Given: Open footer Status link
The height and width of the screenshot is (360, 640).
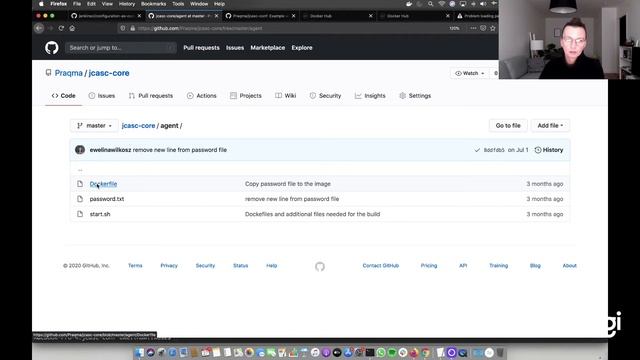Looking at the screenshot, I should tap(240, 266).
